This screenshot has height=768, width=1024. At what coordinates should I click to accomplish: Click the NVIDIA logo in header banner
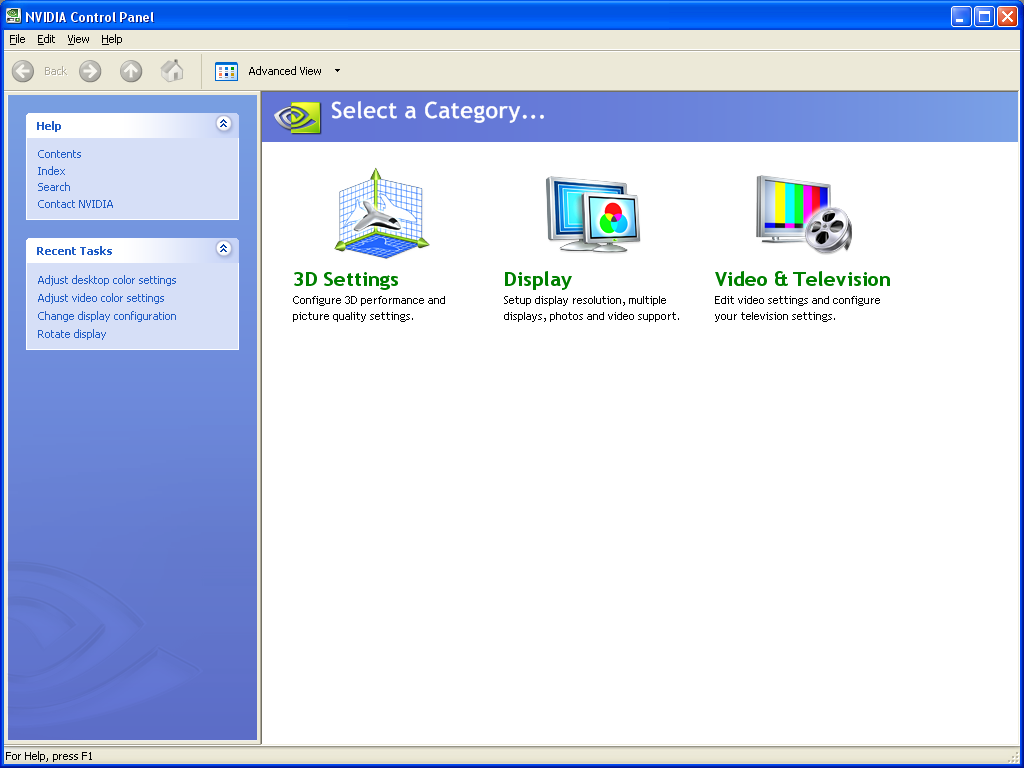click(297, 116)
